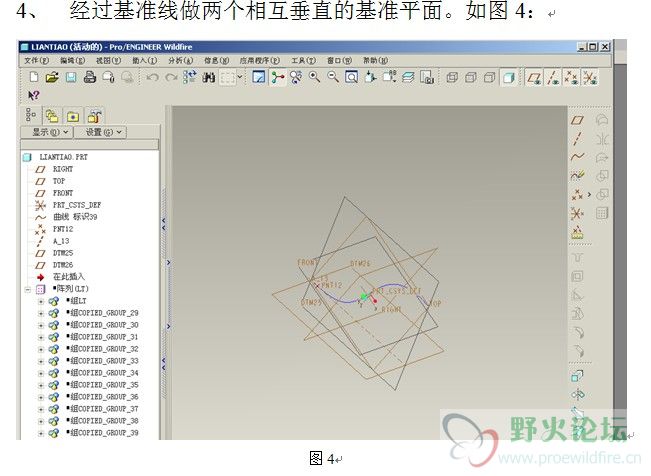
Task: Zoom out with magnifier minus icon
Action: pyautogui.click(x=333, y=77)
